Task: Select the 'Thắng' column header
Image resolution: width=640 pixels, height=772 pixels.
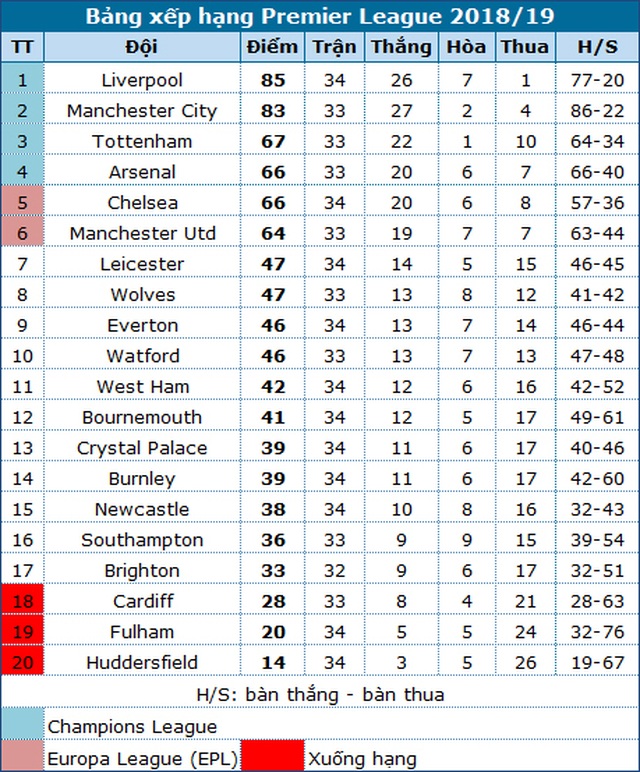Action: tap(402, 47)
